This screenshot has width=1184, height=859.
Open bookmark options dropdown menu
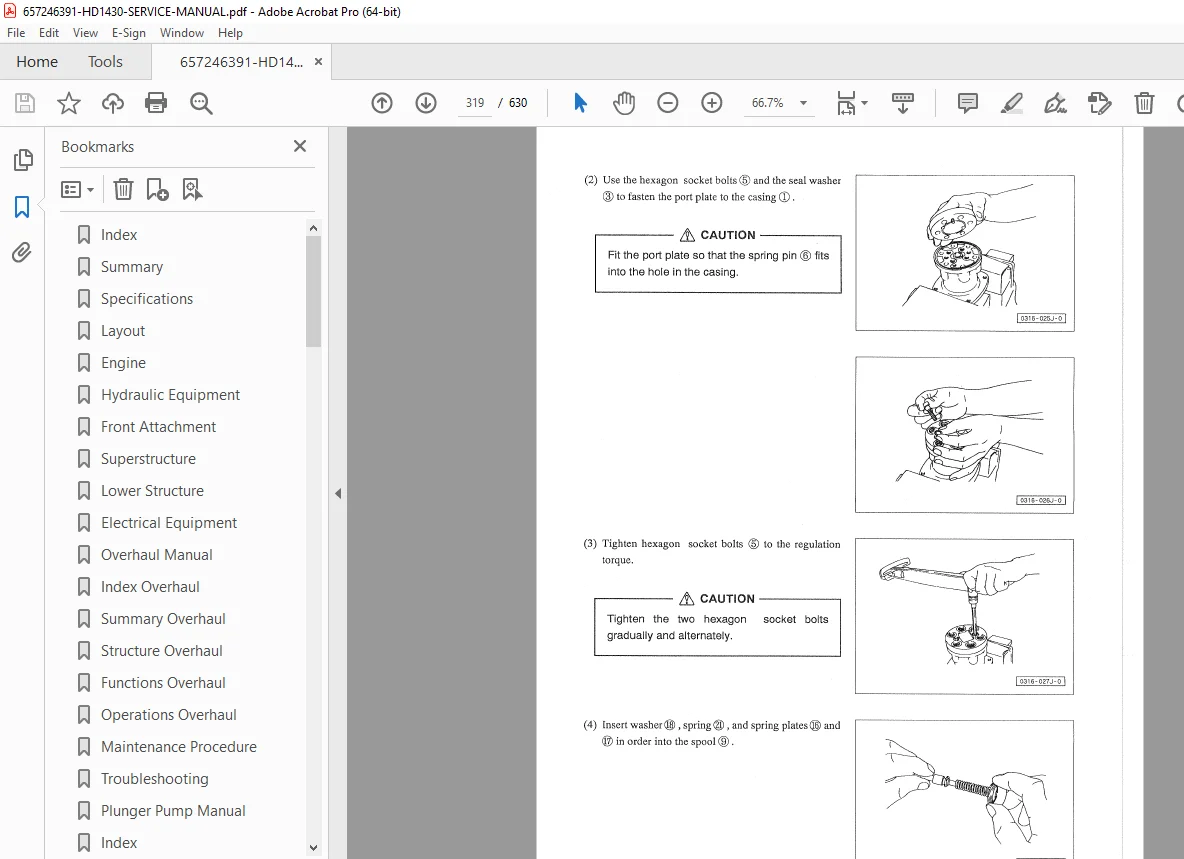coord(77,189)
